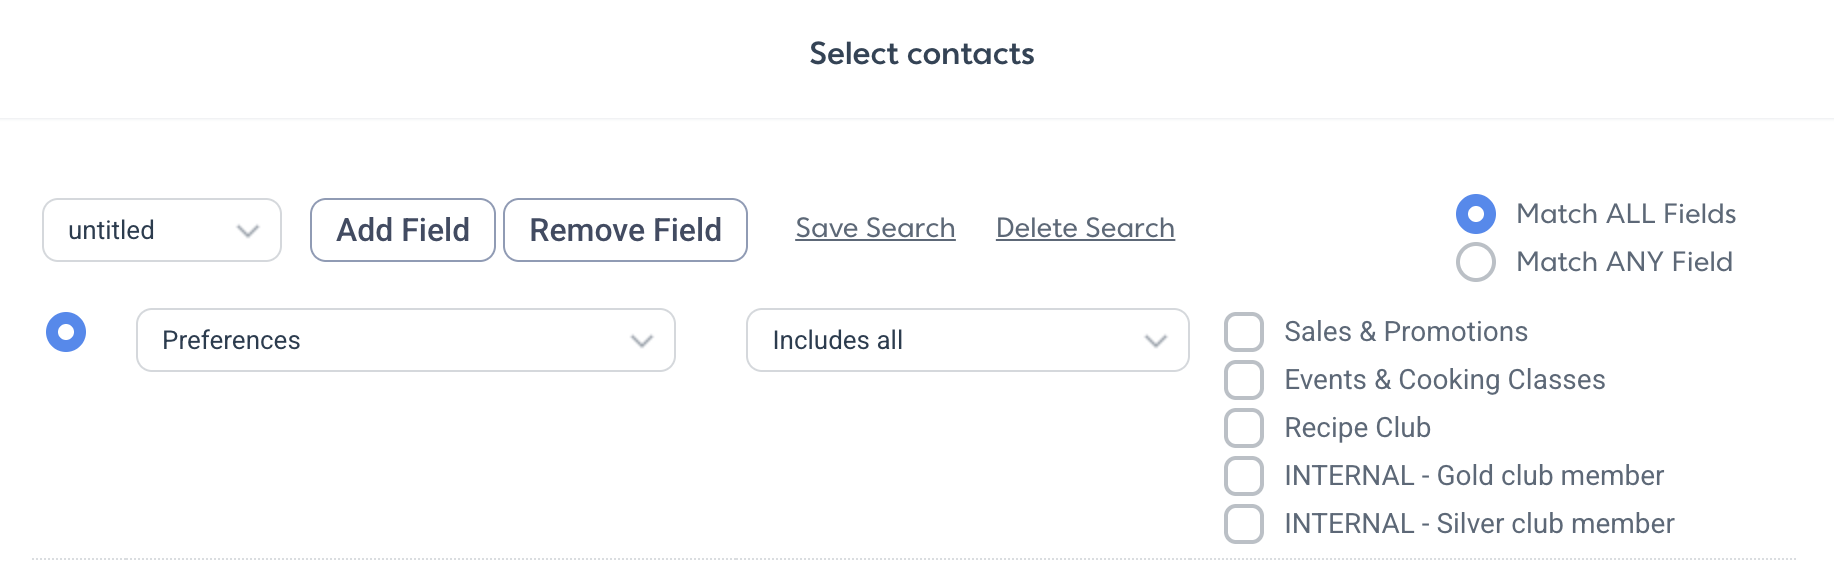Expand the Includes all condition dropdown
This screenshot has height=584, width=1834.
[968, 340]
